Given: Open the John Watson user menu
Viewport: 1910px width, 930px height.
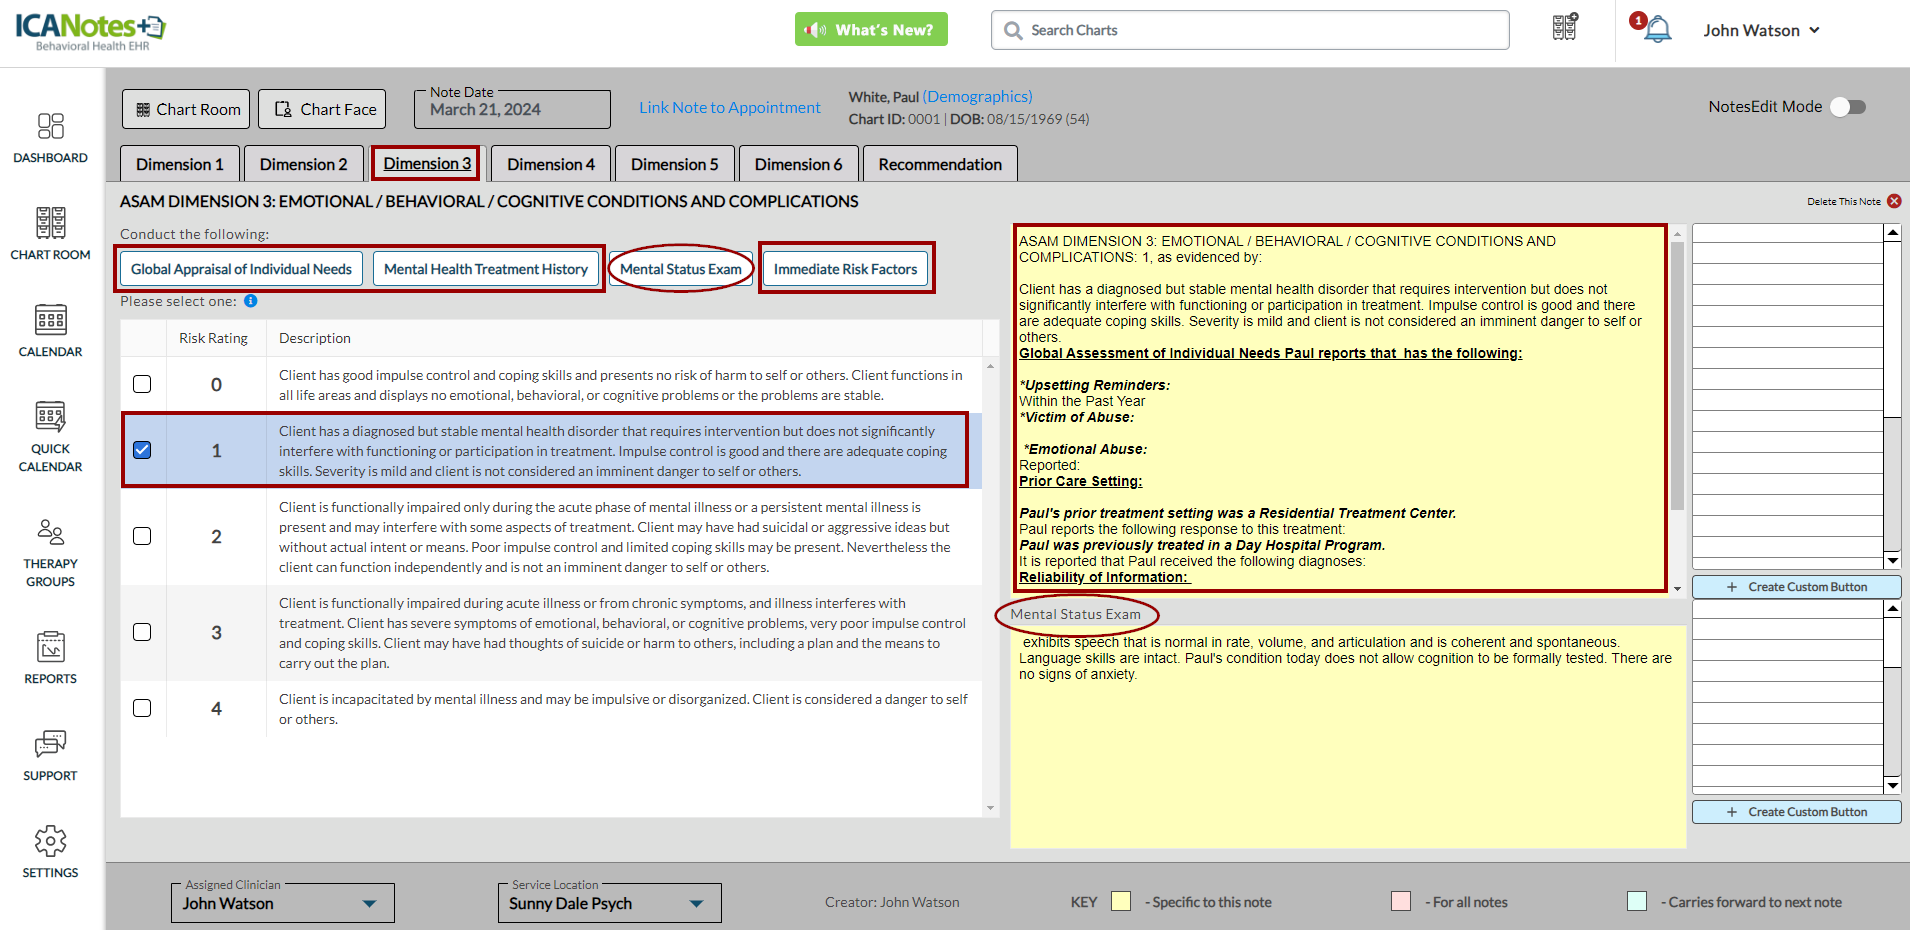Looking at the screenshot, I should 1761,30.
